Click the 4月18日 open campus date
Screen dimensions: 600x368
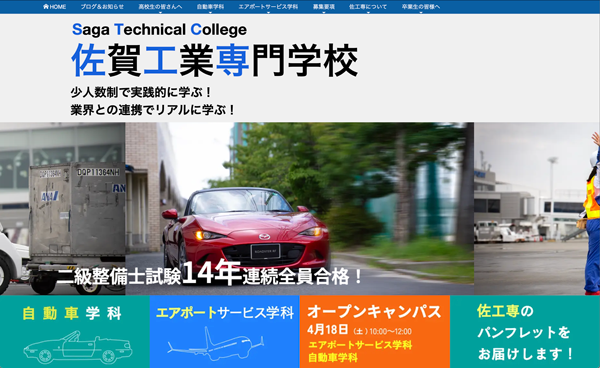[328, 330]
